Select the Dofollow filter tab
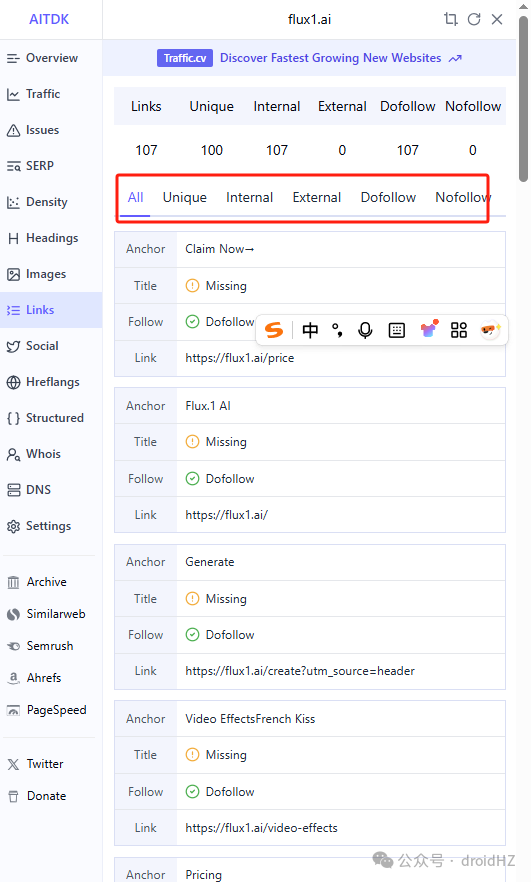Image resolution: width=531 pixels, height=882 pixels. coord(388,197)
